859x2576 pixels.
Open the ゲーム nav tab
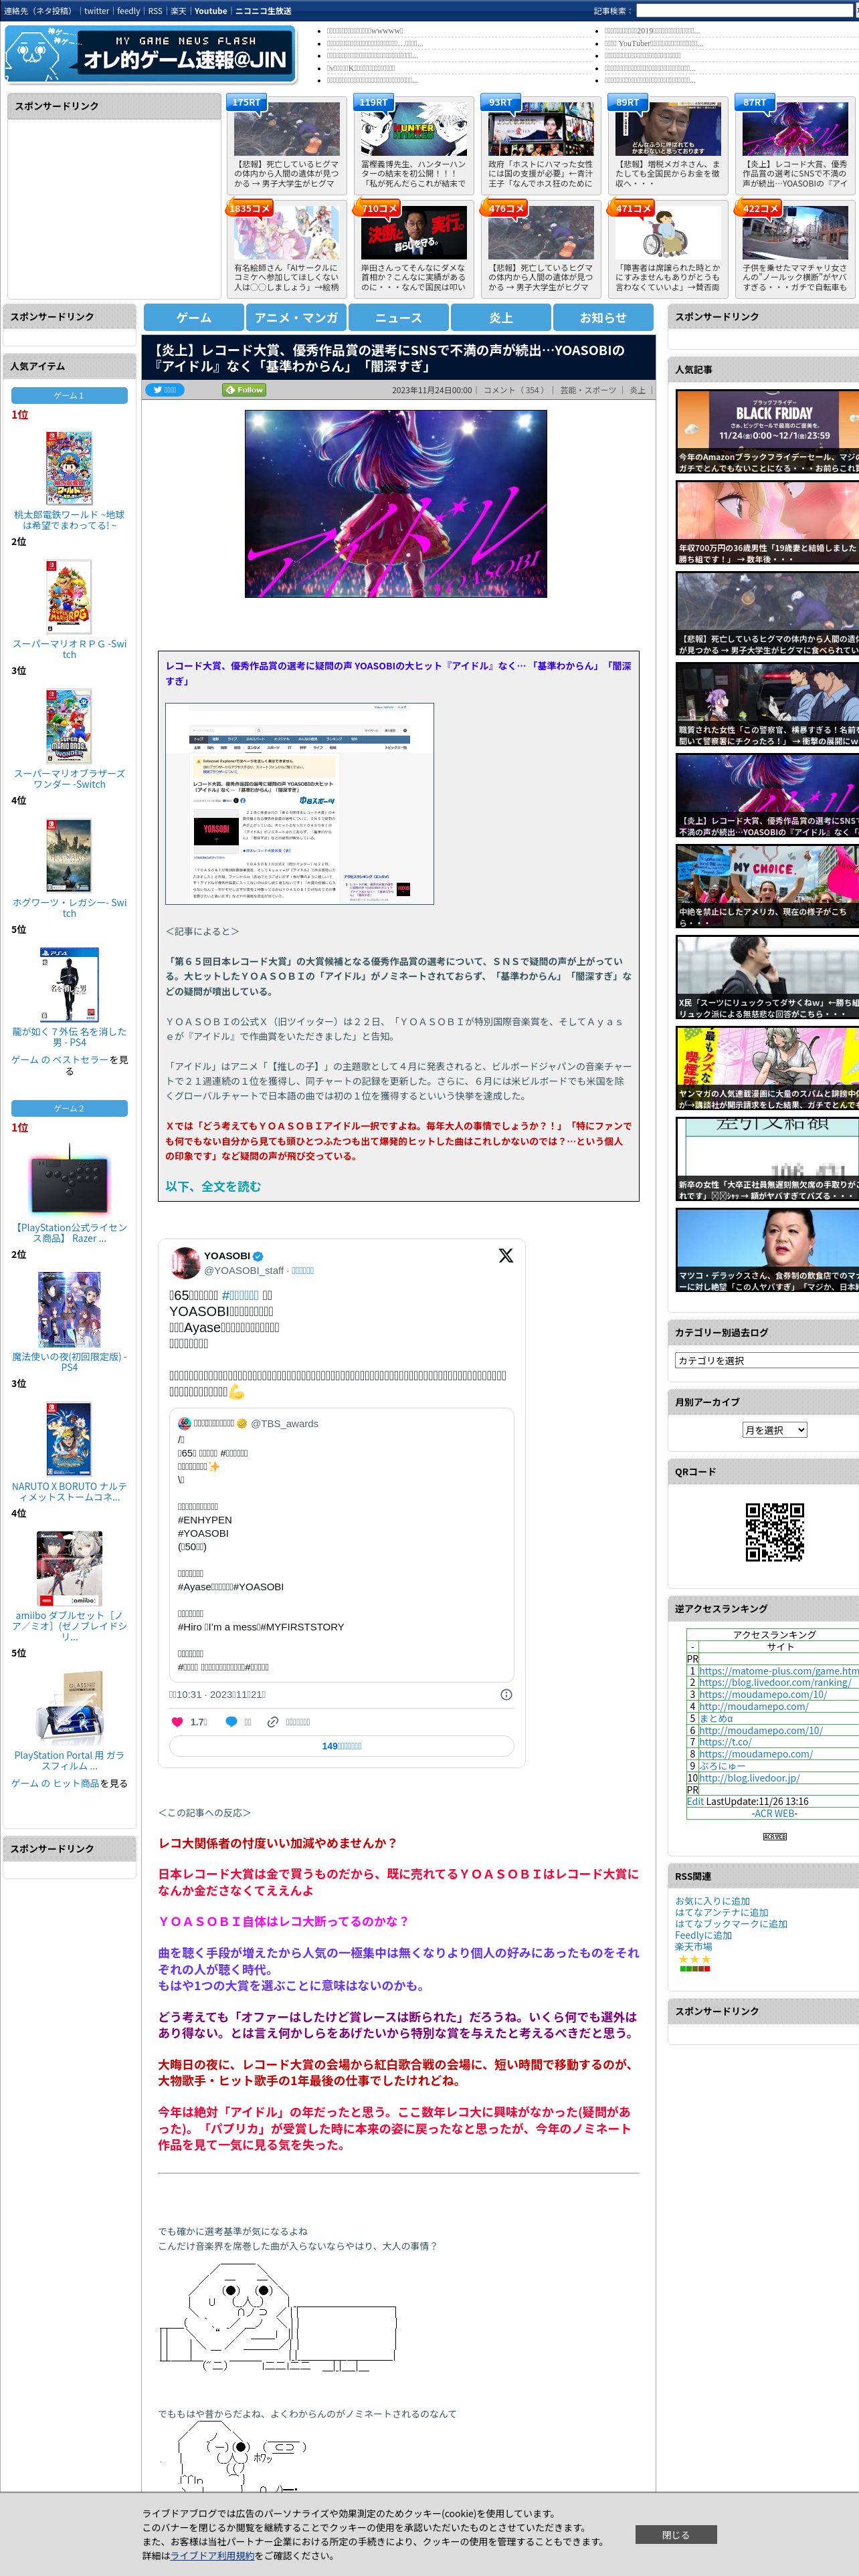click(194, 317)
